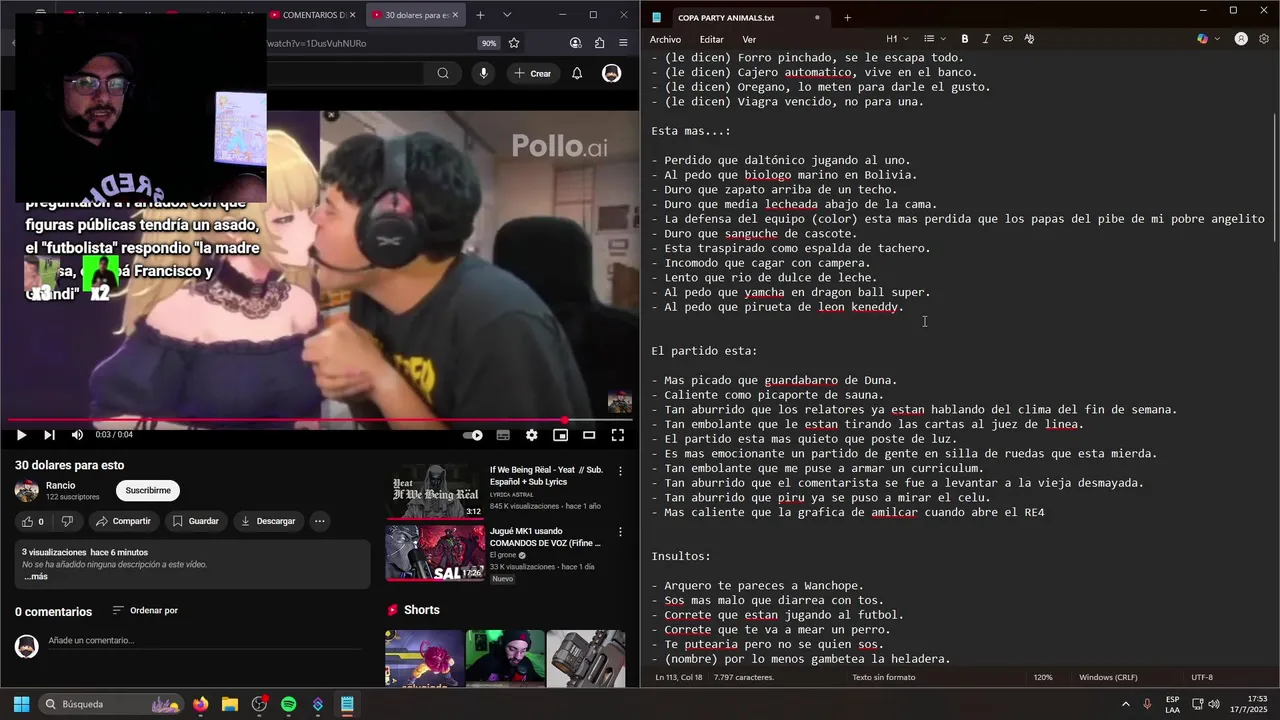1280x720 pixels.
Task: Open list formatting dropdown in Notepad
Action: pos(933,39)
